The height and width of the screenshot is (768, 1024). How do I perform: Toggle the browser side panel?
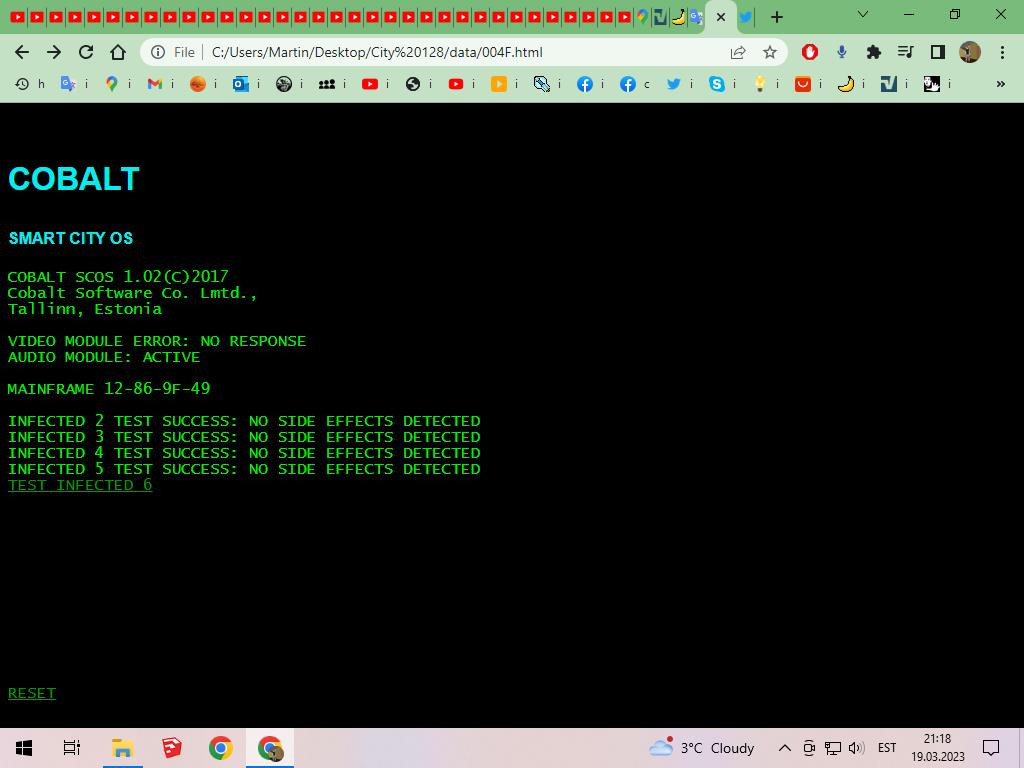(x=937, y=52)
